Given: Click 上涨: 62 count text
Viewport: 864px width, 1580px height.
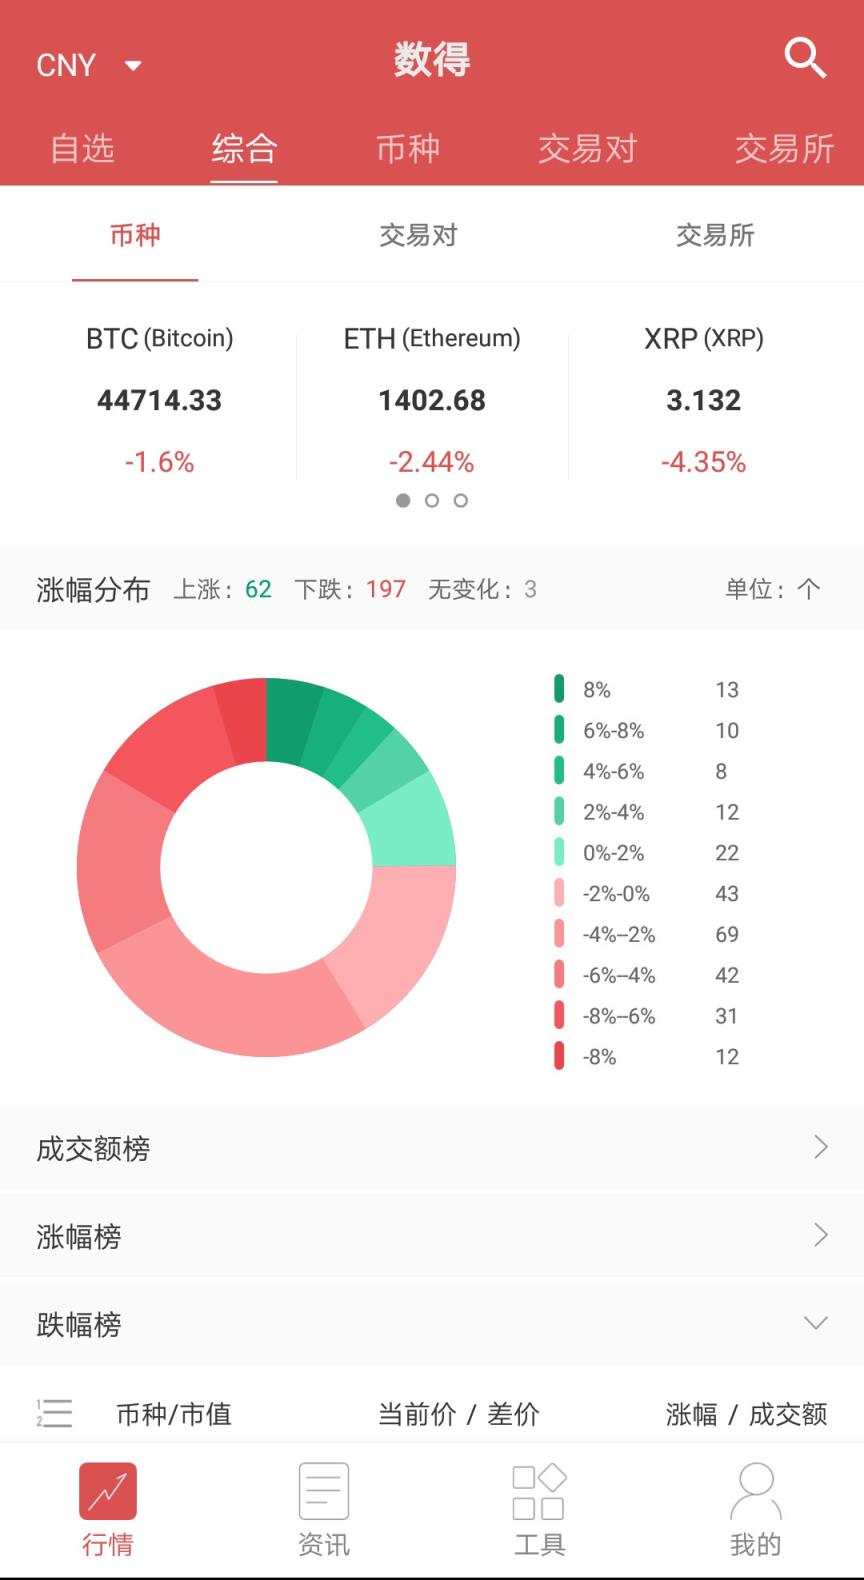Looking at the screenshot, I should [222, 589].
